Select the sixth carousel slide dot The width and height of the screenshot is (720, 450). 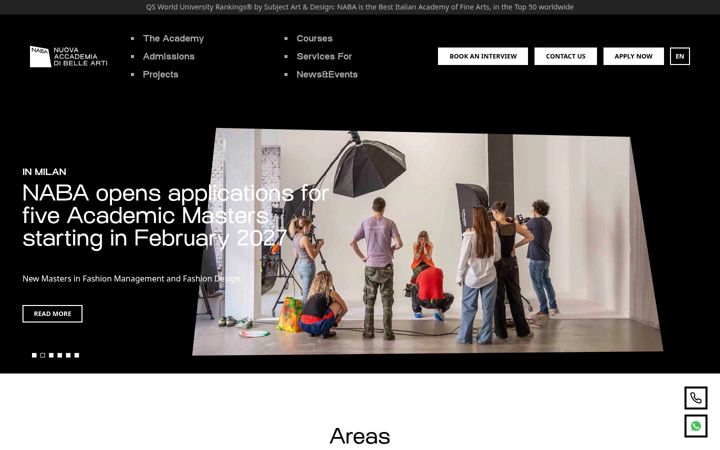point(77,355)
